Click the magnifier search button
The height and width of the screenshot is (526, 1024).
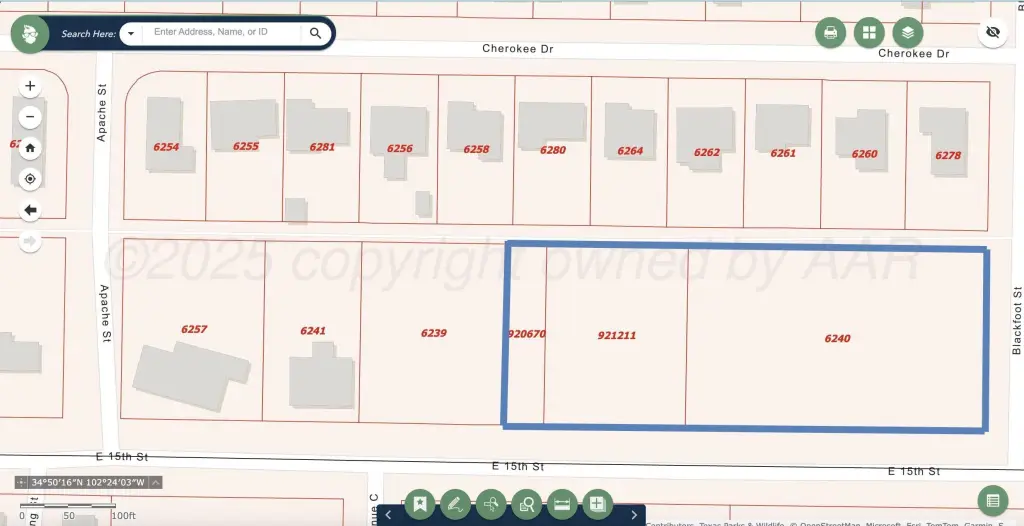tap(316, 33)
